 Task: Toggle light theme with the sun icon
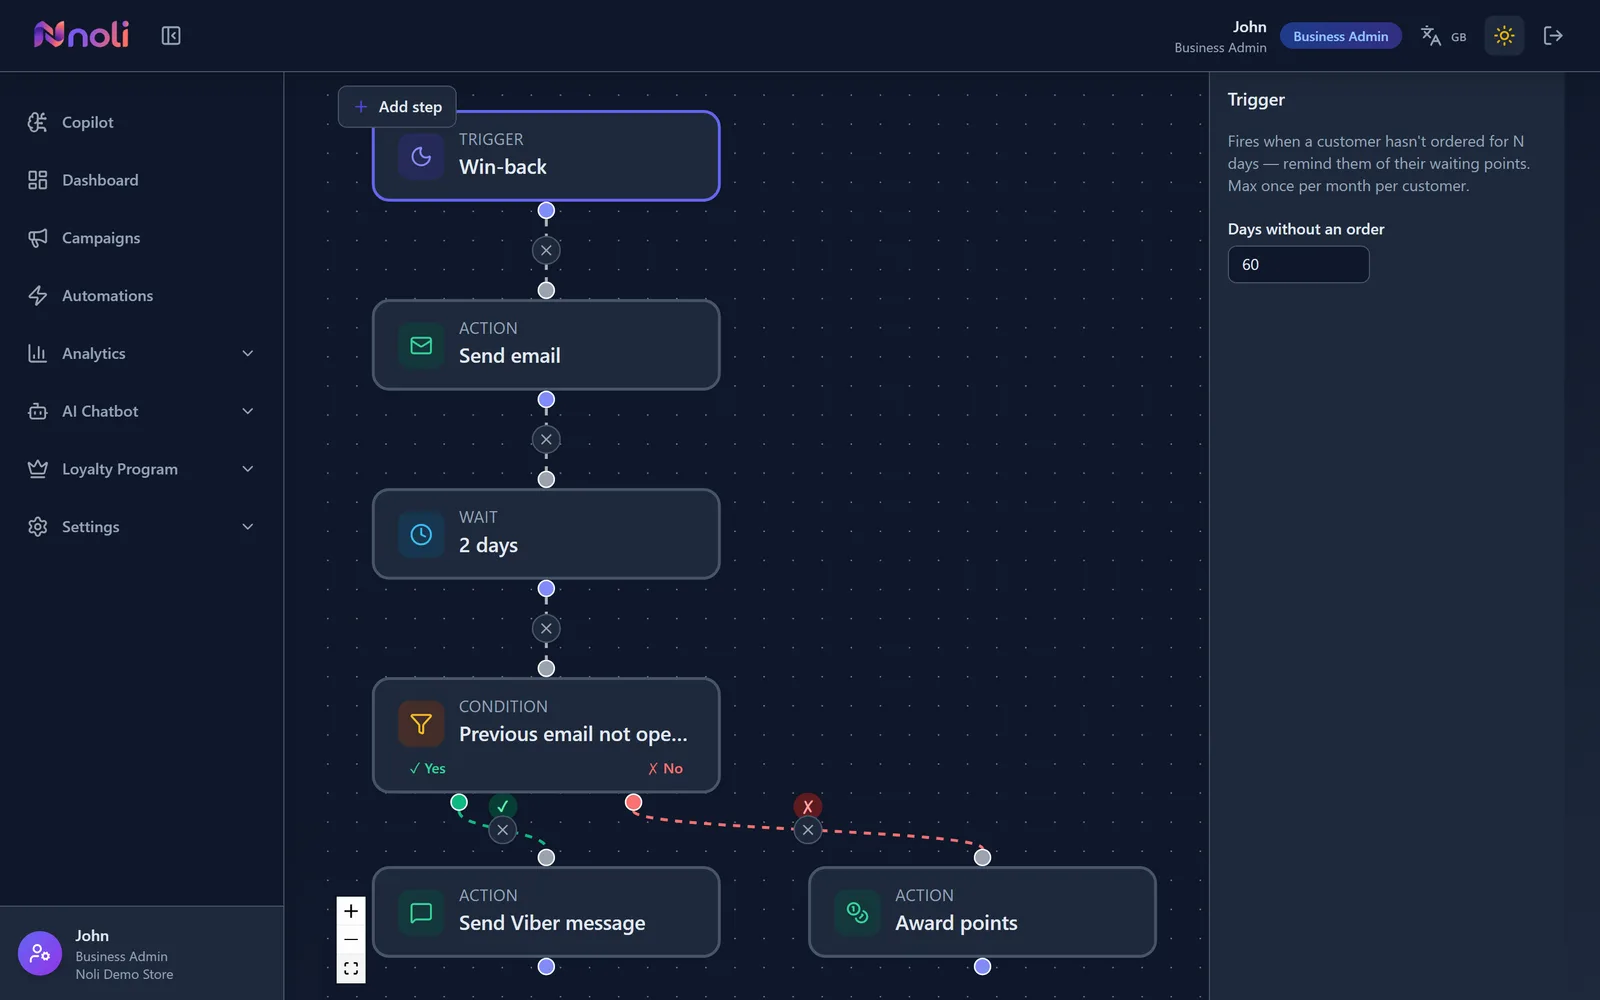(1504, 36)
